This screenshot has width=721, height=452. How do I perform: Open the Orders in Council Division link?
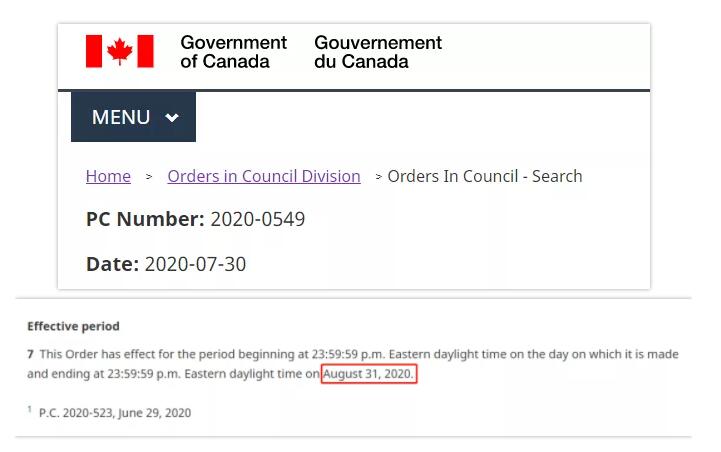point(263,176)
